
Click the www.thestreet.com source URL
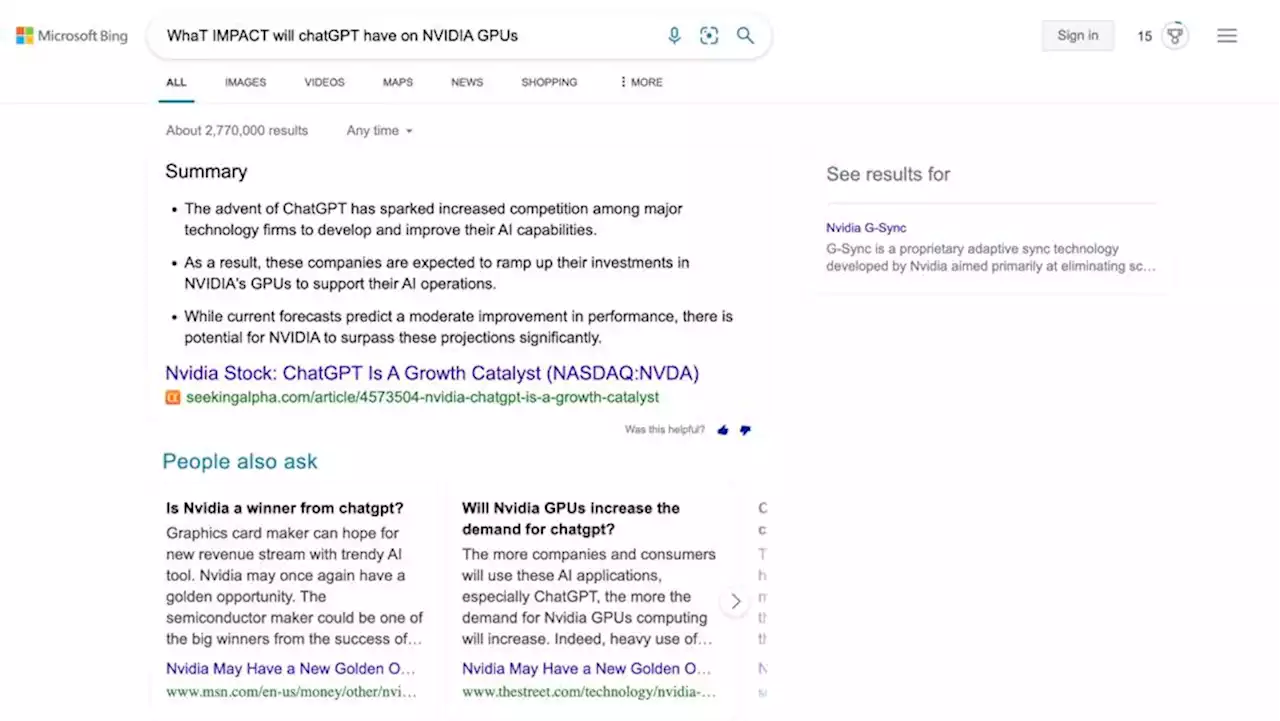click(589, 692)
